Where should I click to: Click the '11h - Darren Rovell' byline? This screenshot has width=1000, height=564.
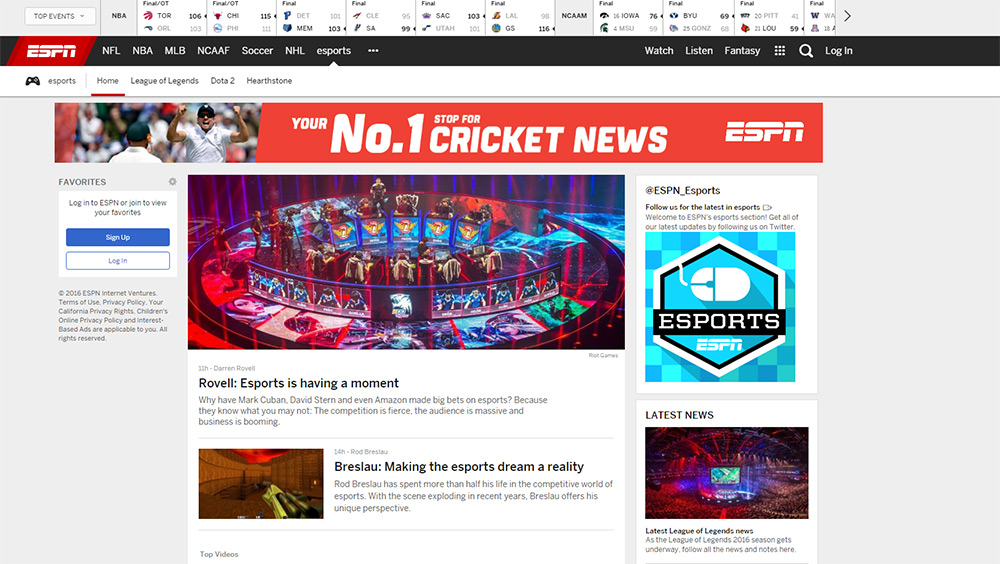[x=226, y=368]
